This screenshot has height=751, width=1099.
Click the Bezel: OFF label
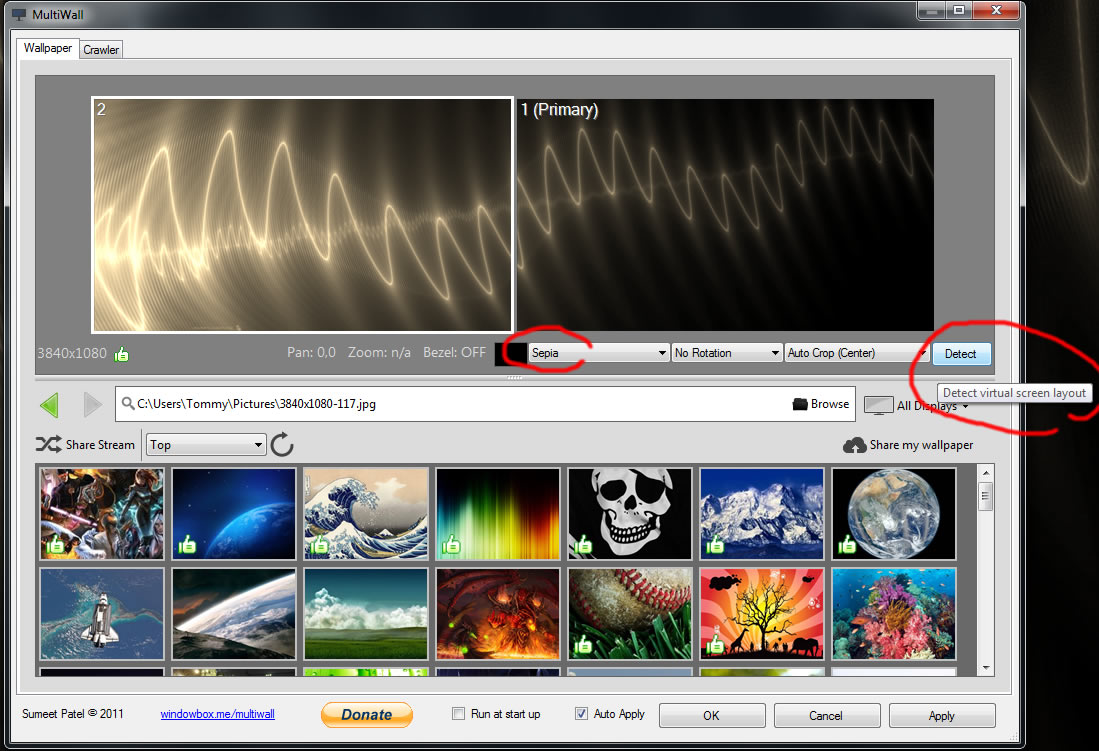[x=454, y=352]
